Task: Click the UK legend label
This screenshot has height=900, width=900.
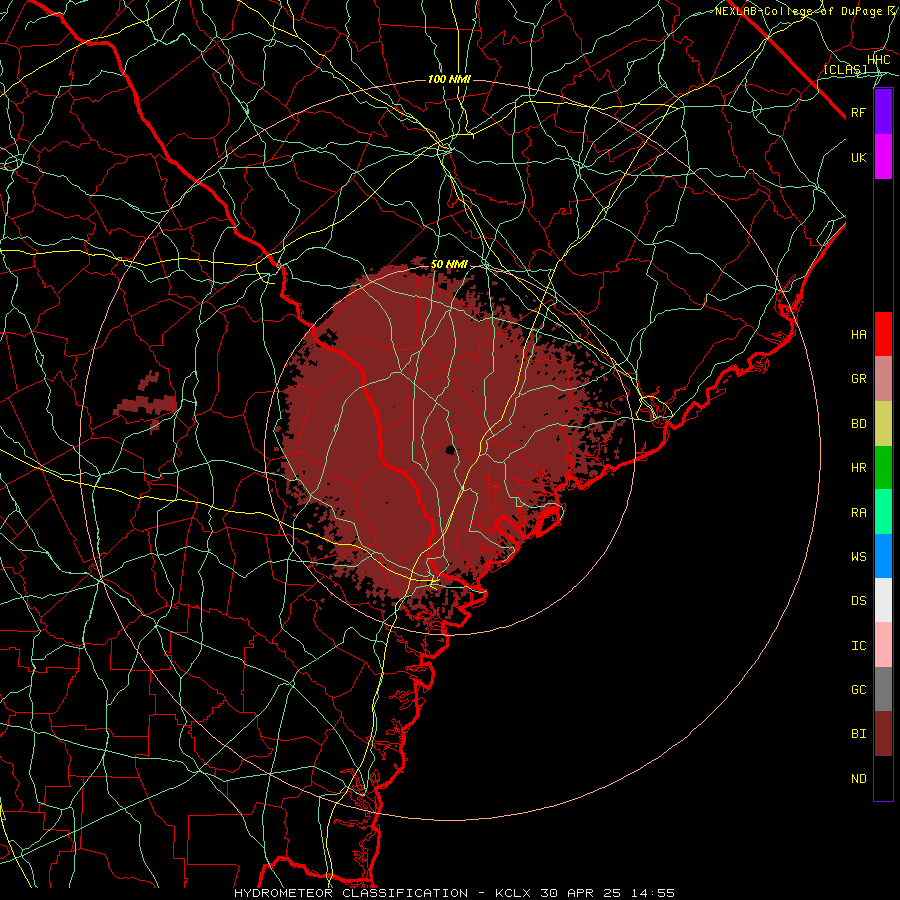Action: tap(859, 157)
